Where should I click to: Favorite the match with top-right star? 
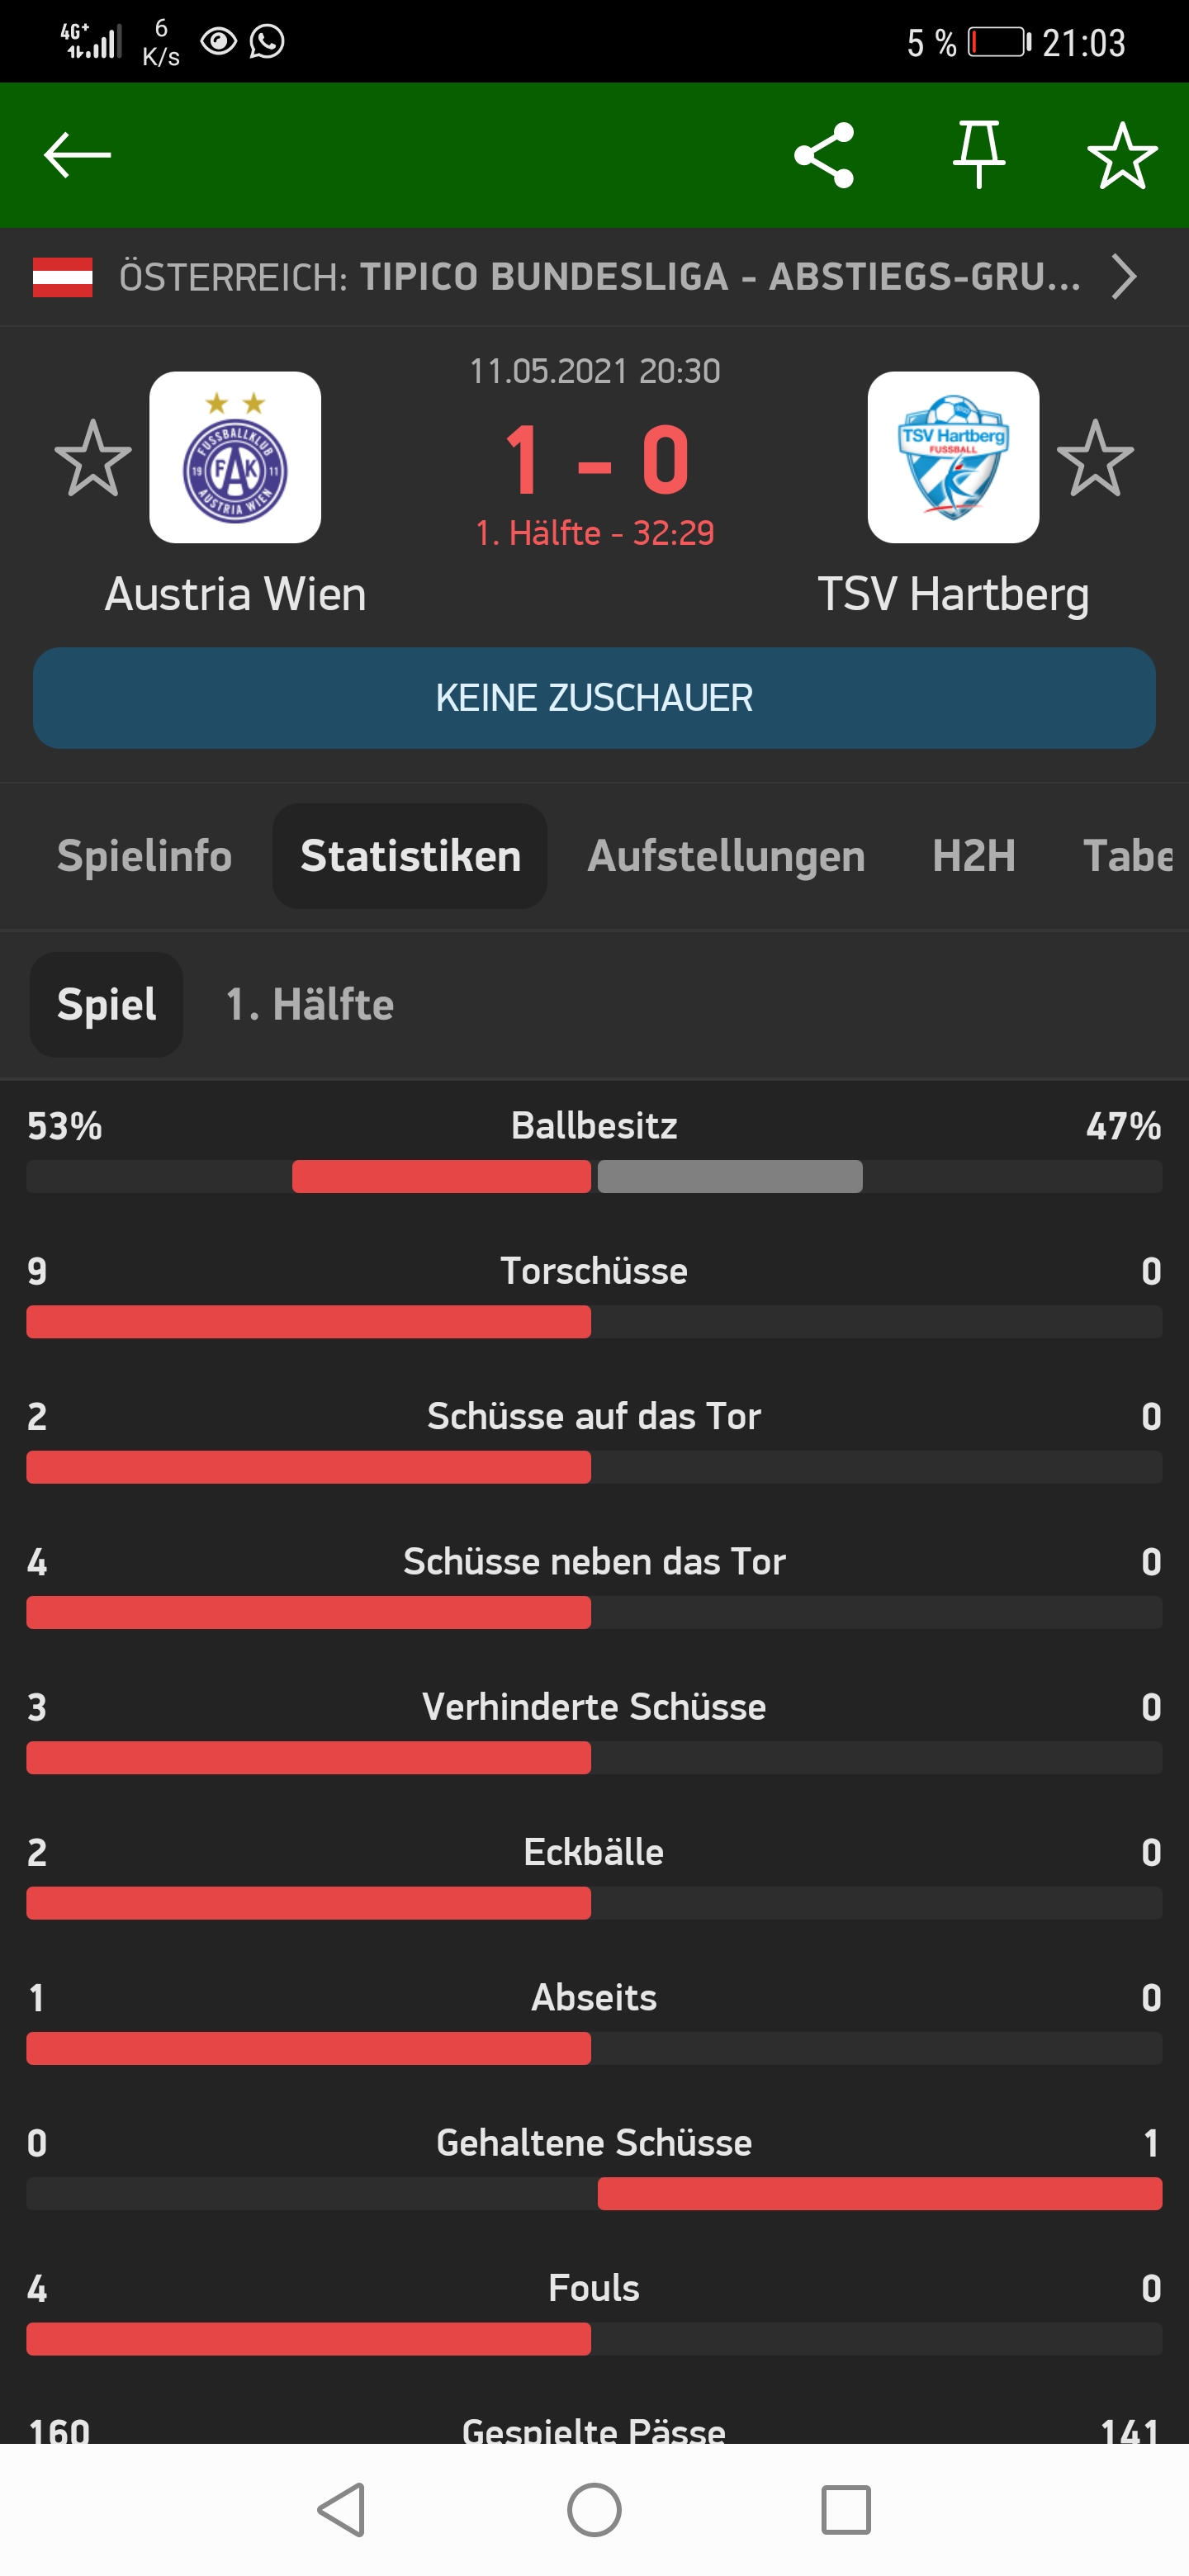pyautogui.click(x=1122, y=155)
